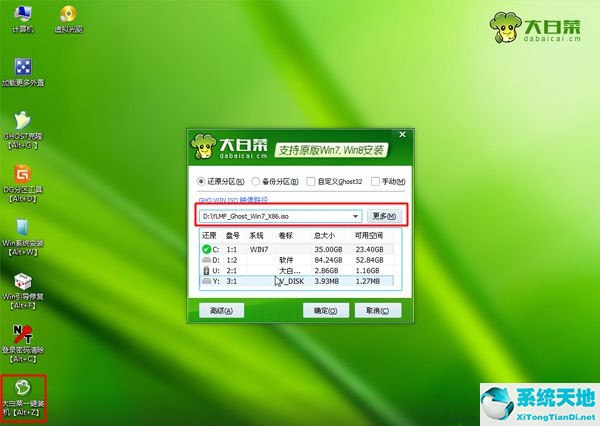Open the Computer desktop icon
Viewport: 600px width, 426px height.
pyautogui.click(x=23, y=19)
